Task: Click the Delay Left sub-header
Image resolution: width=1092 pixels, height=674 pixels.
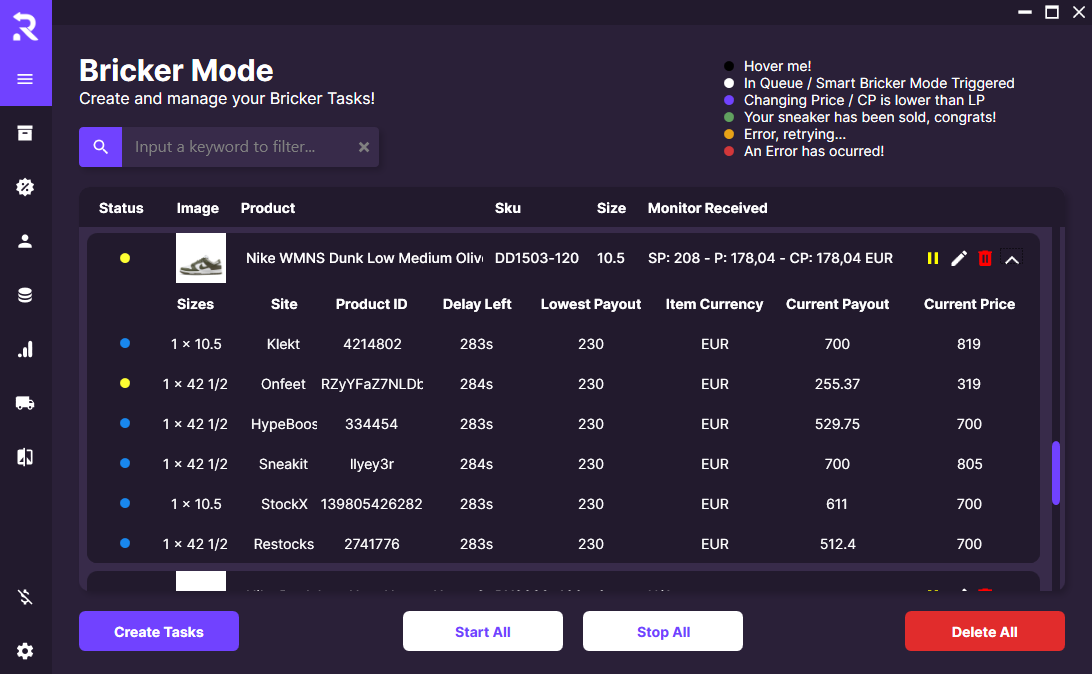Action: 477,304
